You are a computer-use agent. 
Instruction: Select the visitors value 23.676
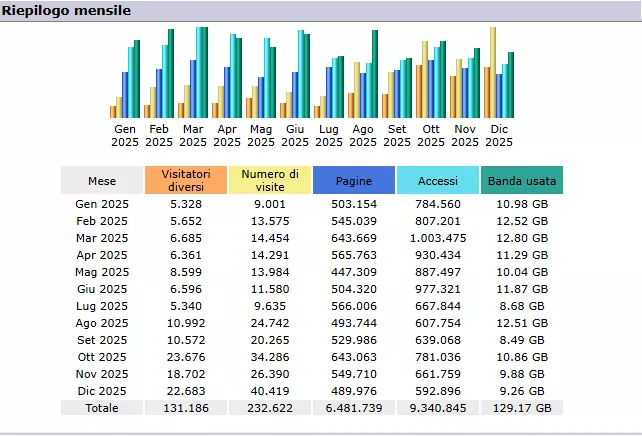(186, 357)
